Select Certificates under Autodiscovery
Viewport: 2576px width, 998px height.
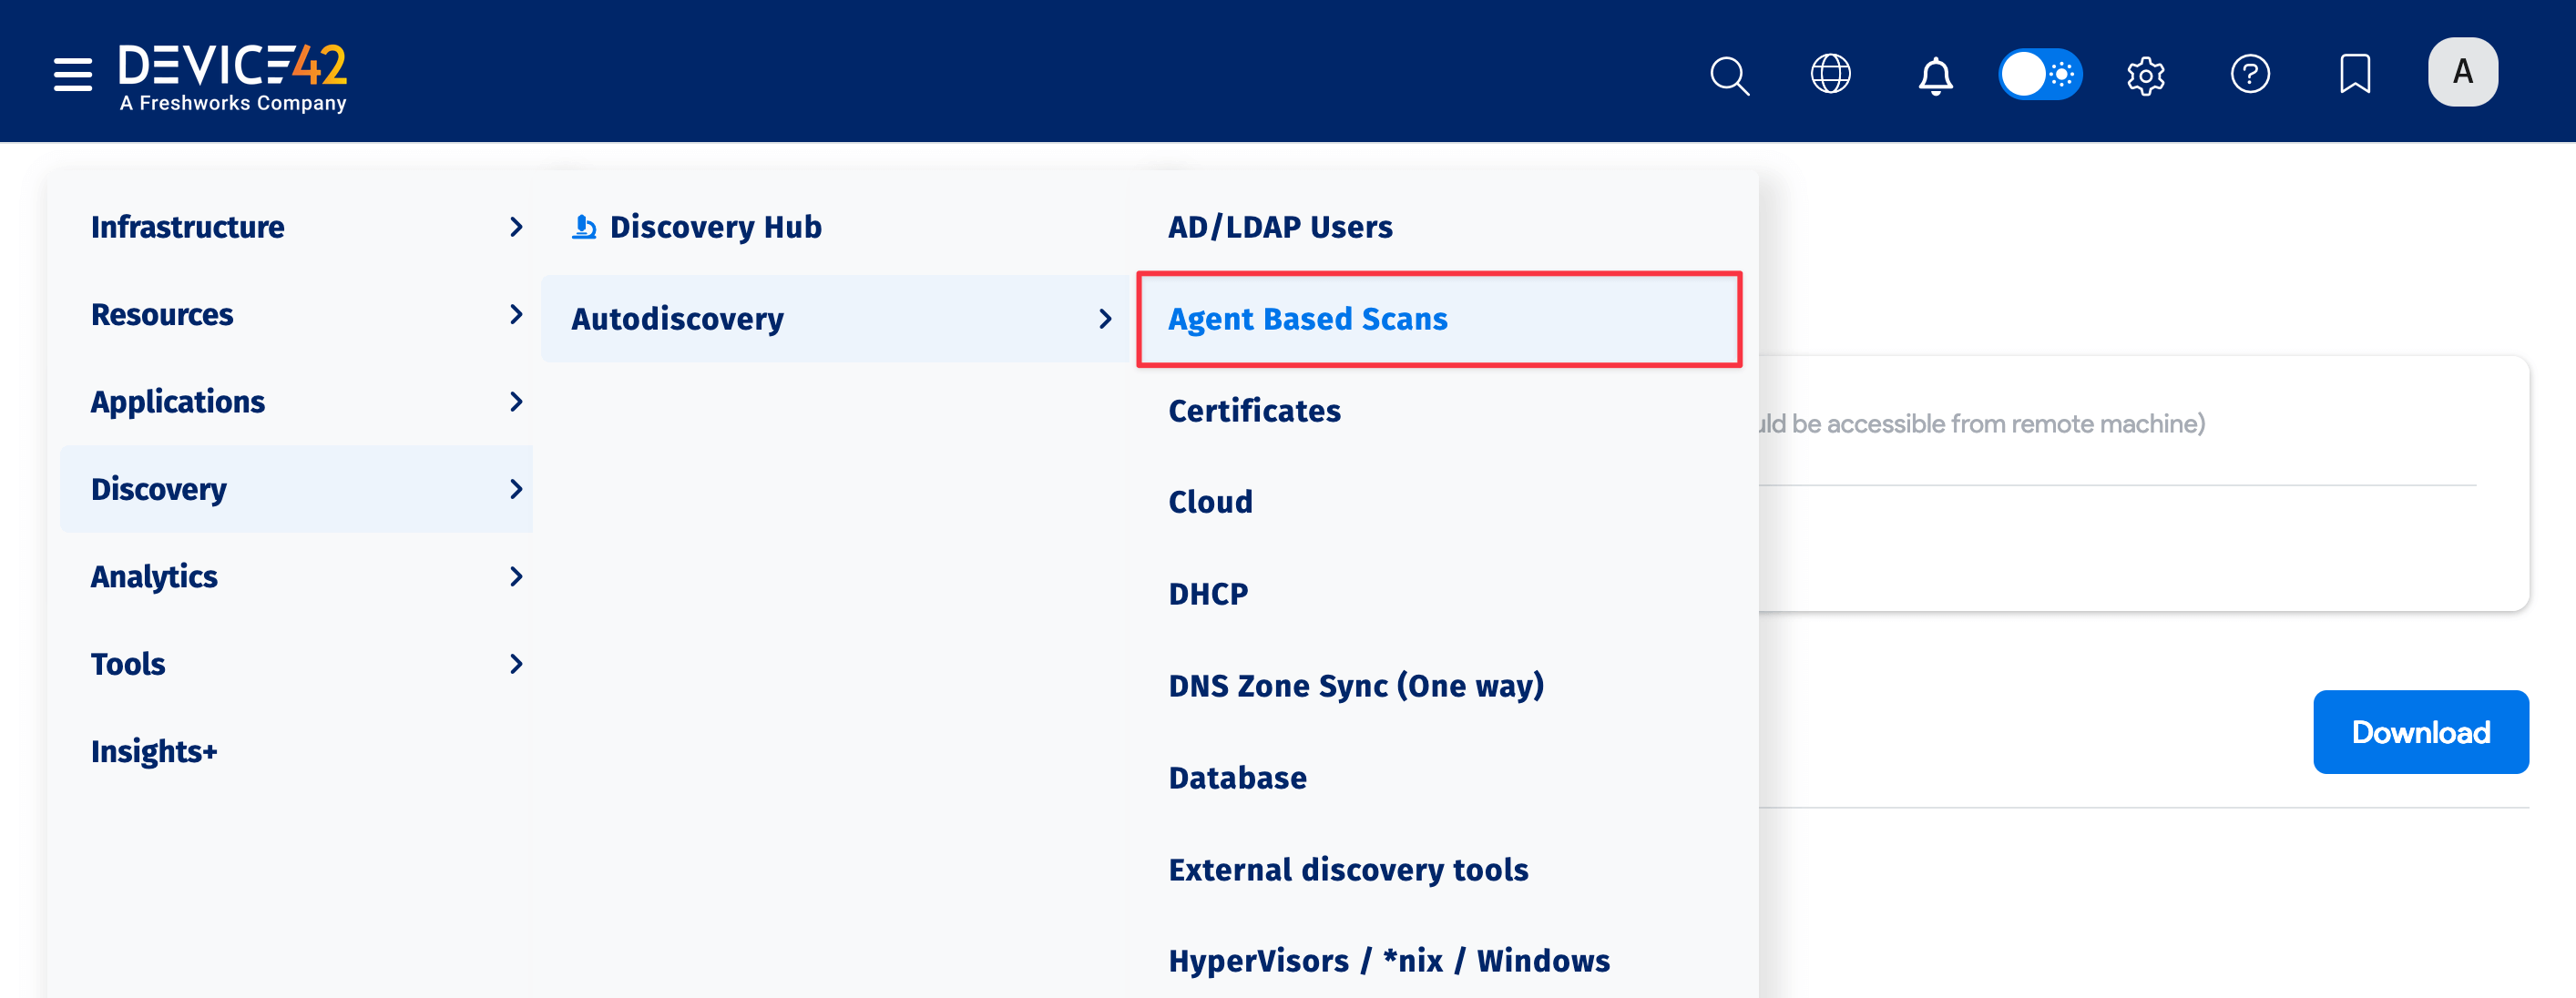point(1254,410)
